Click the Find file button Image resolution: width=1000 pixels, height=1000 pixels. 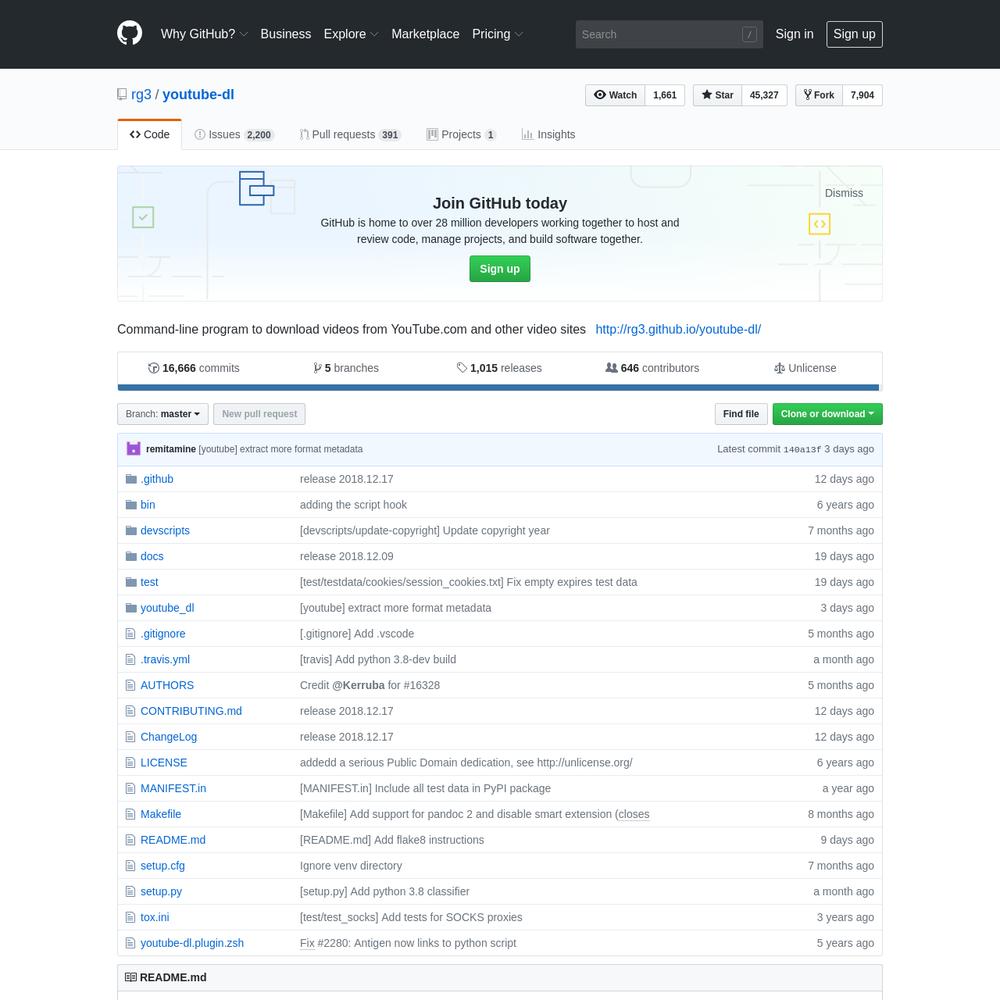click(x=741, y=414)
